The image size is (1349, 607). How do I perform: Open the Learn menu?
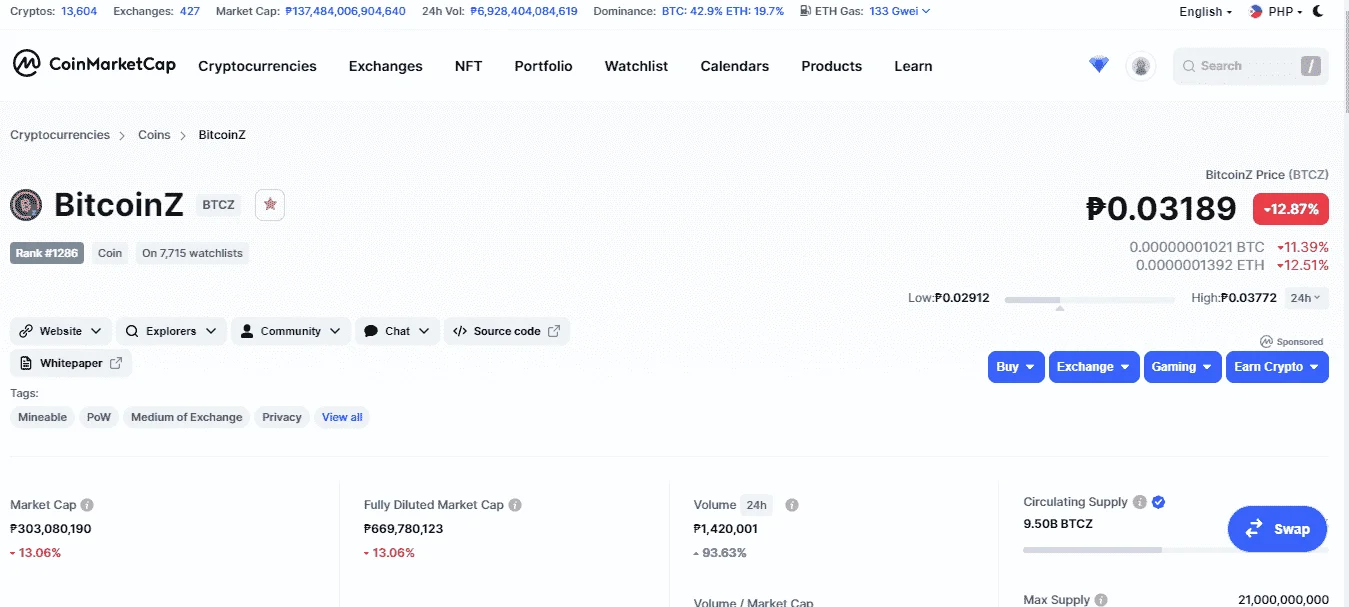[913, 66]
